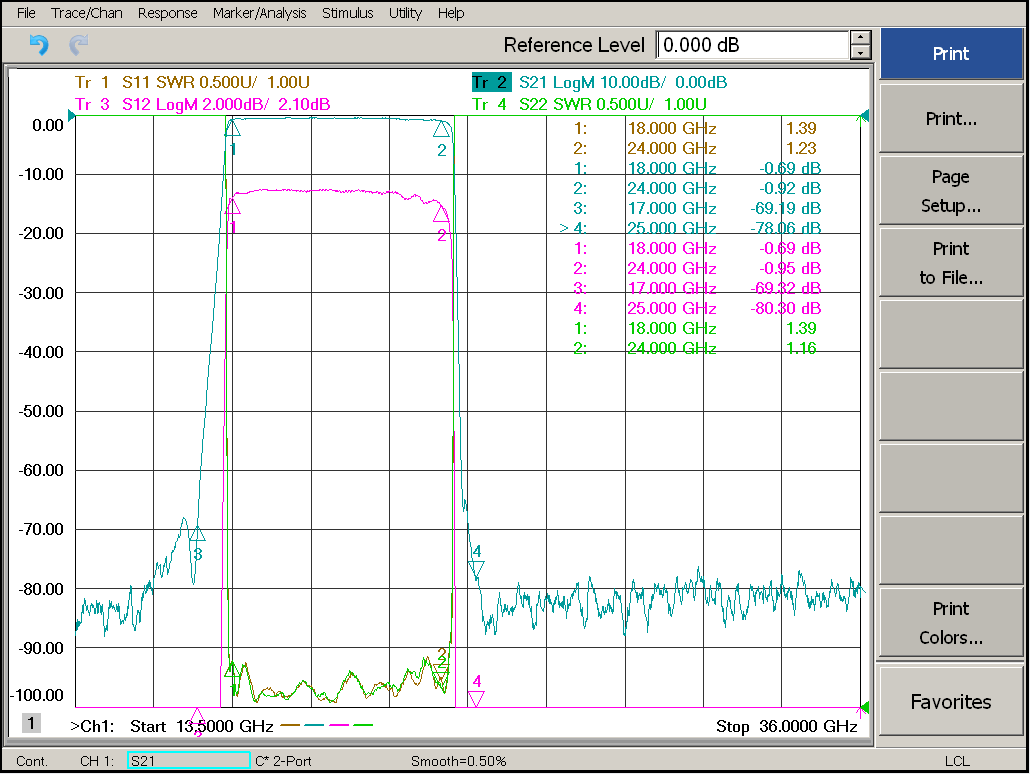Increase Reference Level with up stepper arrow

pos(860,37)
